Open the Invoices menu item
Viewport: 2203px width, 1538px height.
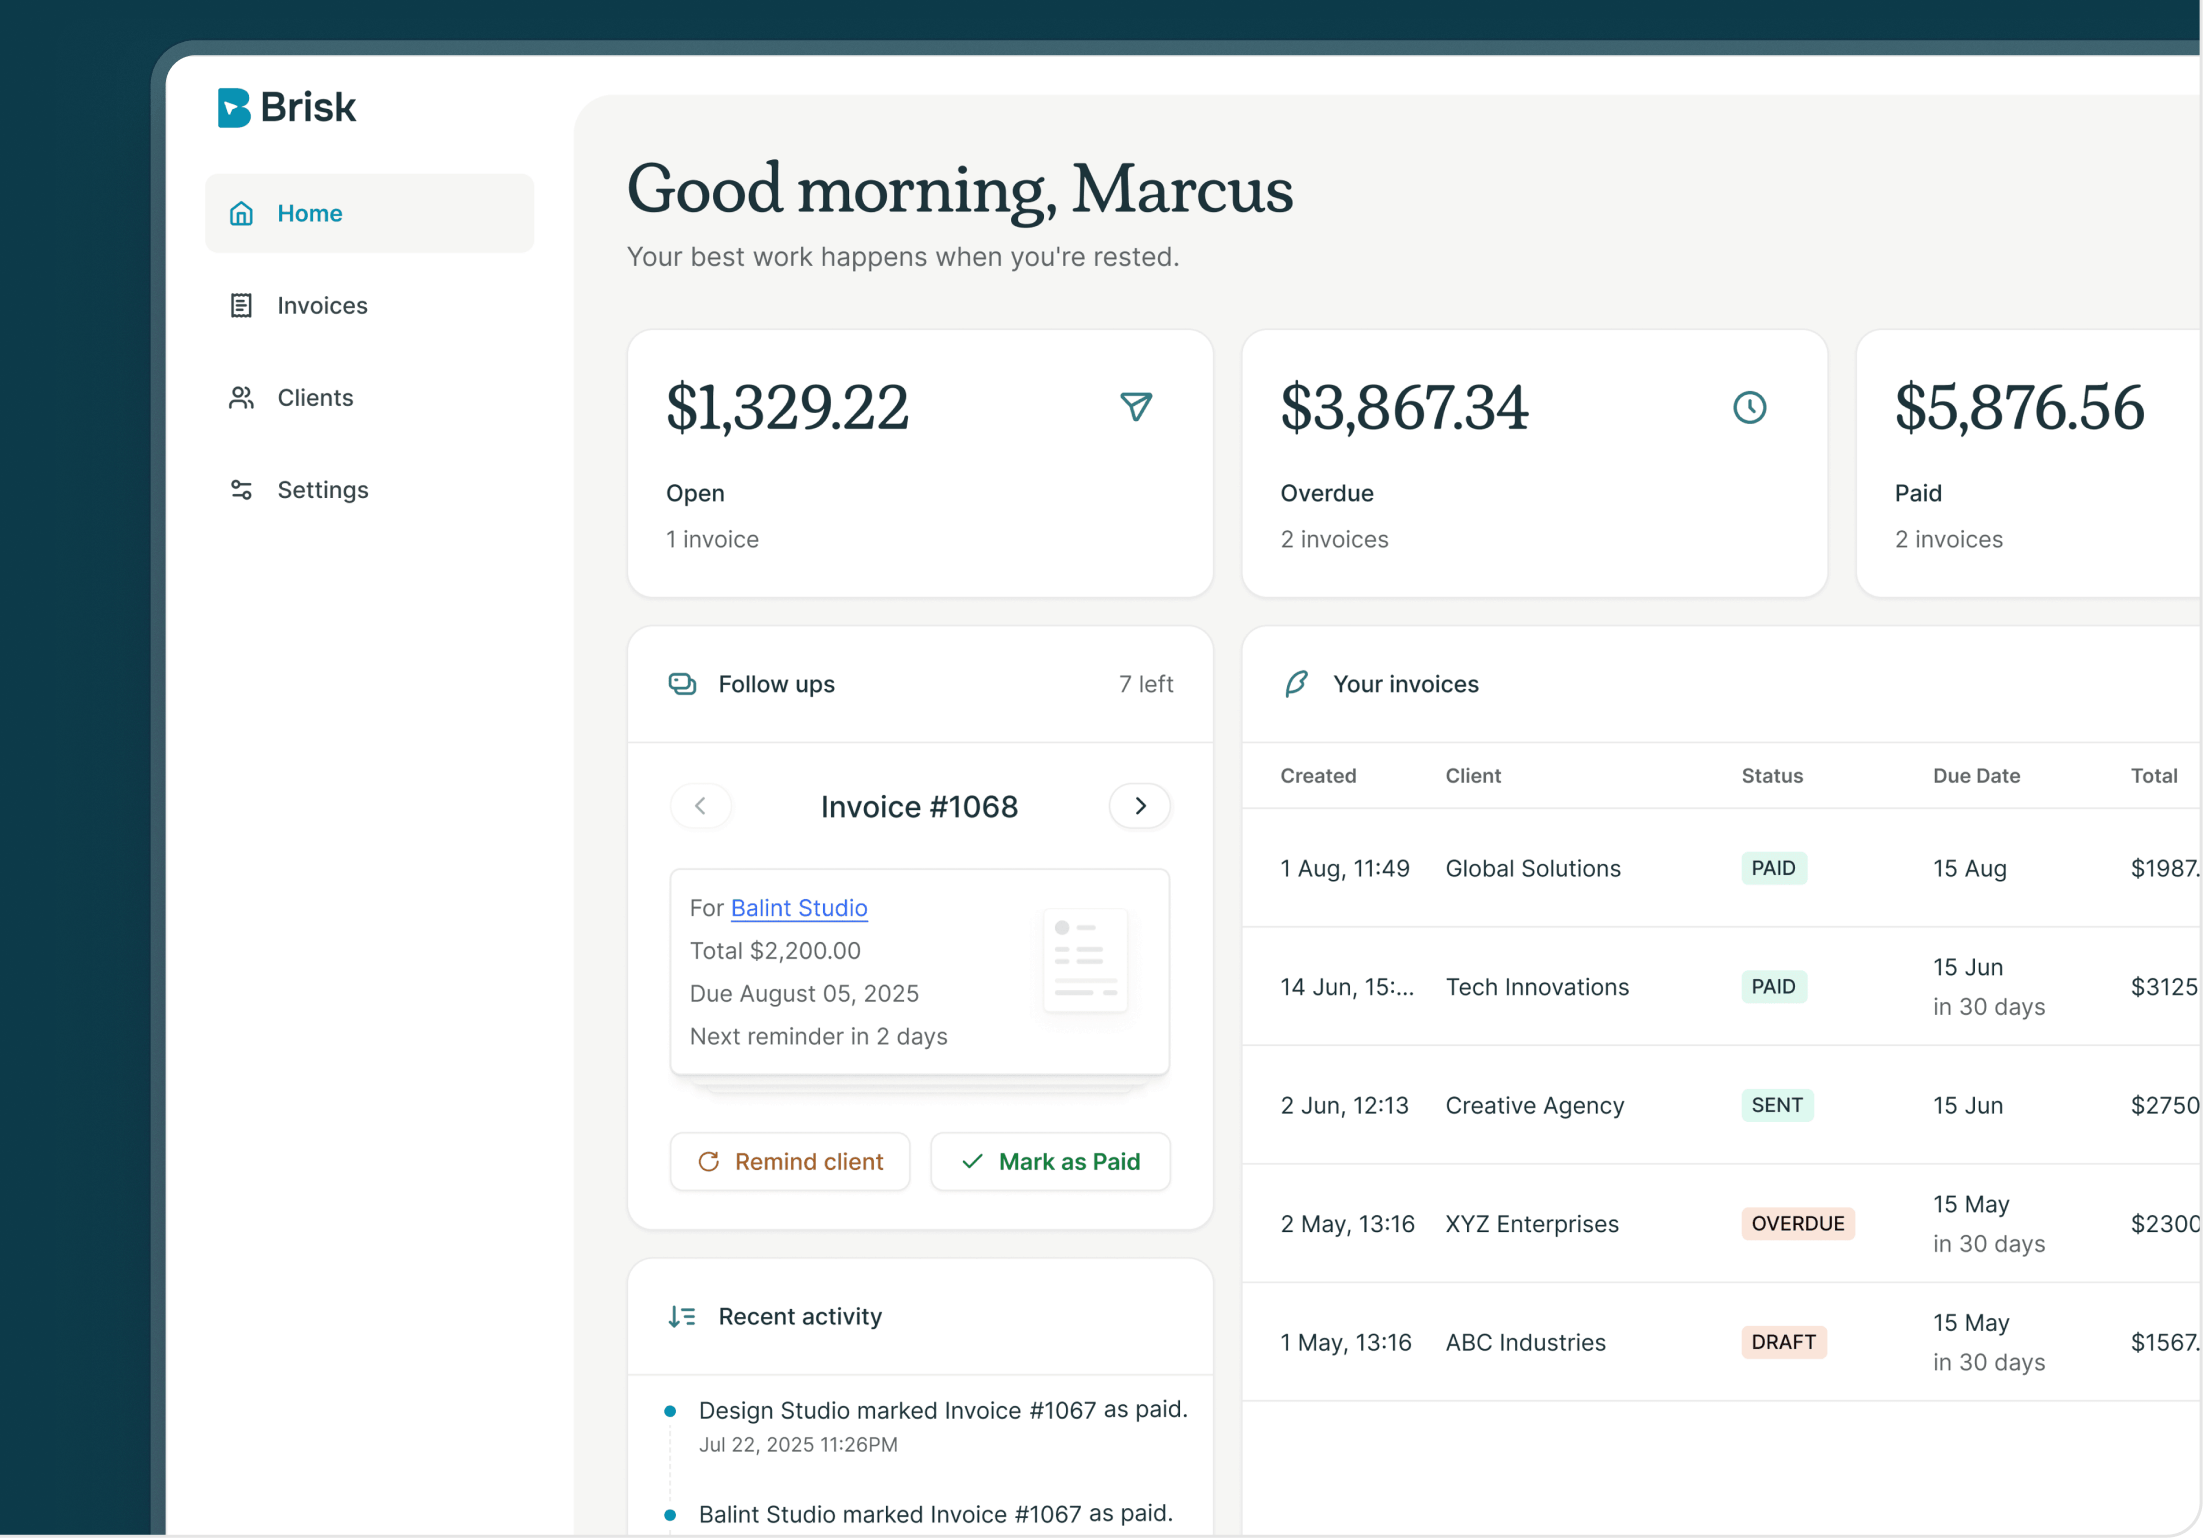(370, 305)
